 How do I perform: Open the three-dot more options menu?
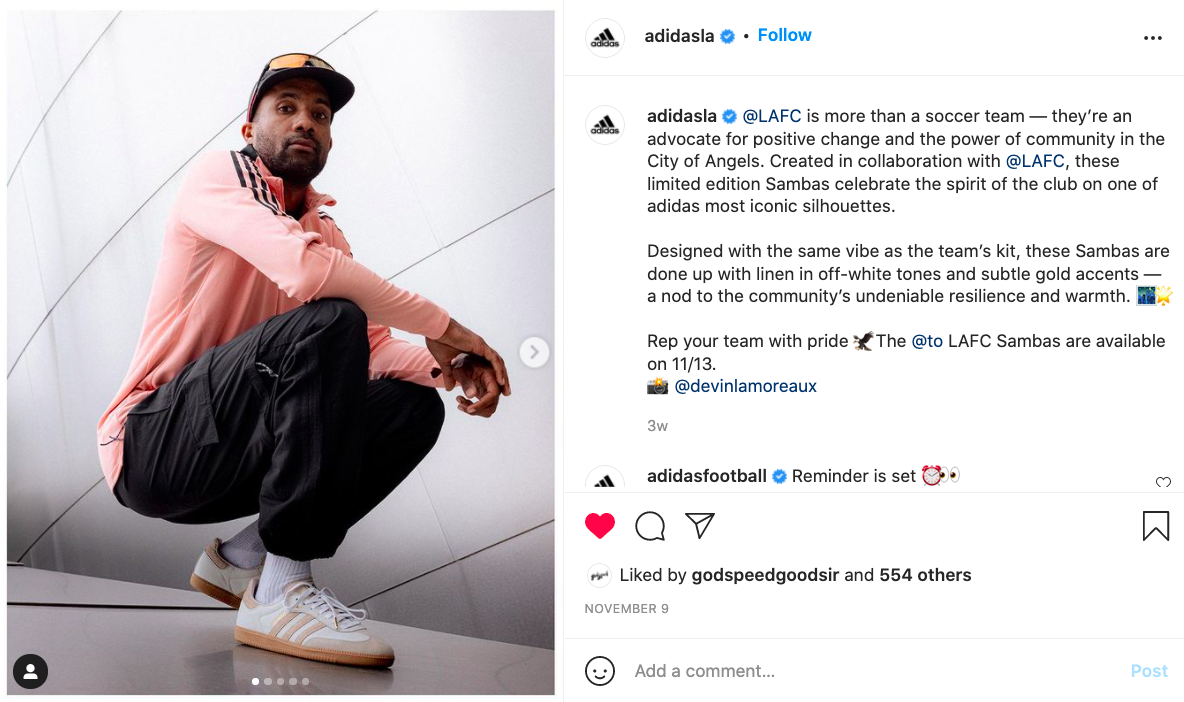point(1152,38)
